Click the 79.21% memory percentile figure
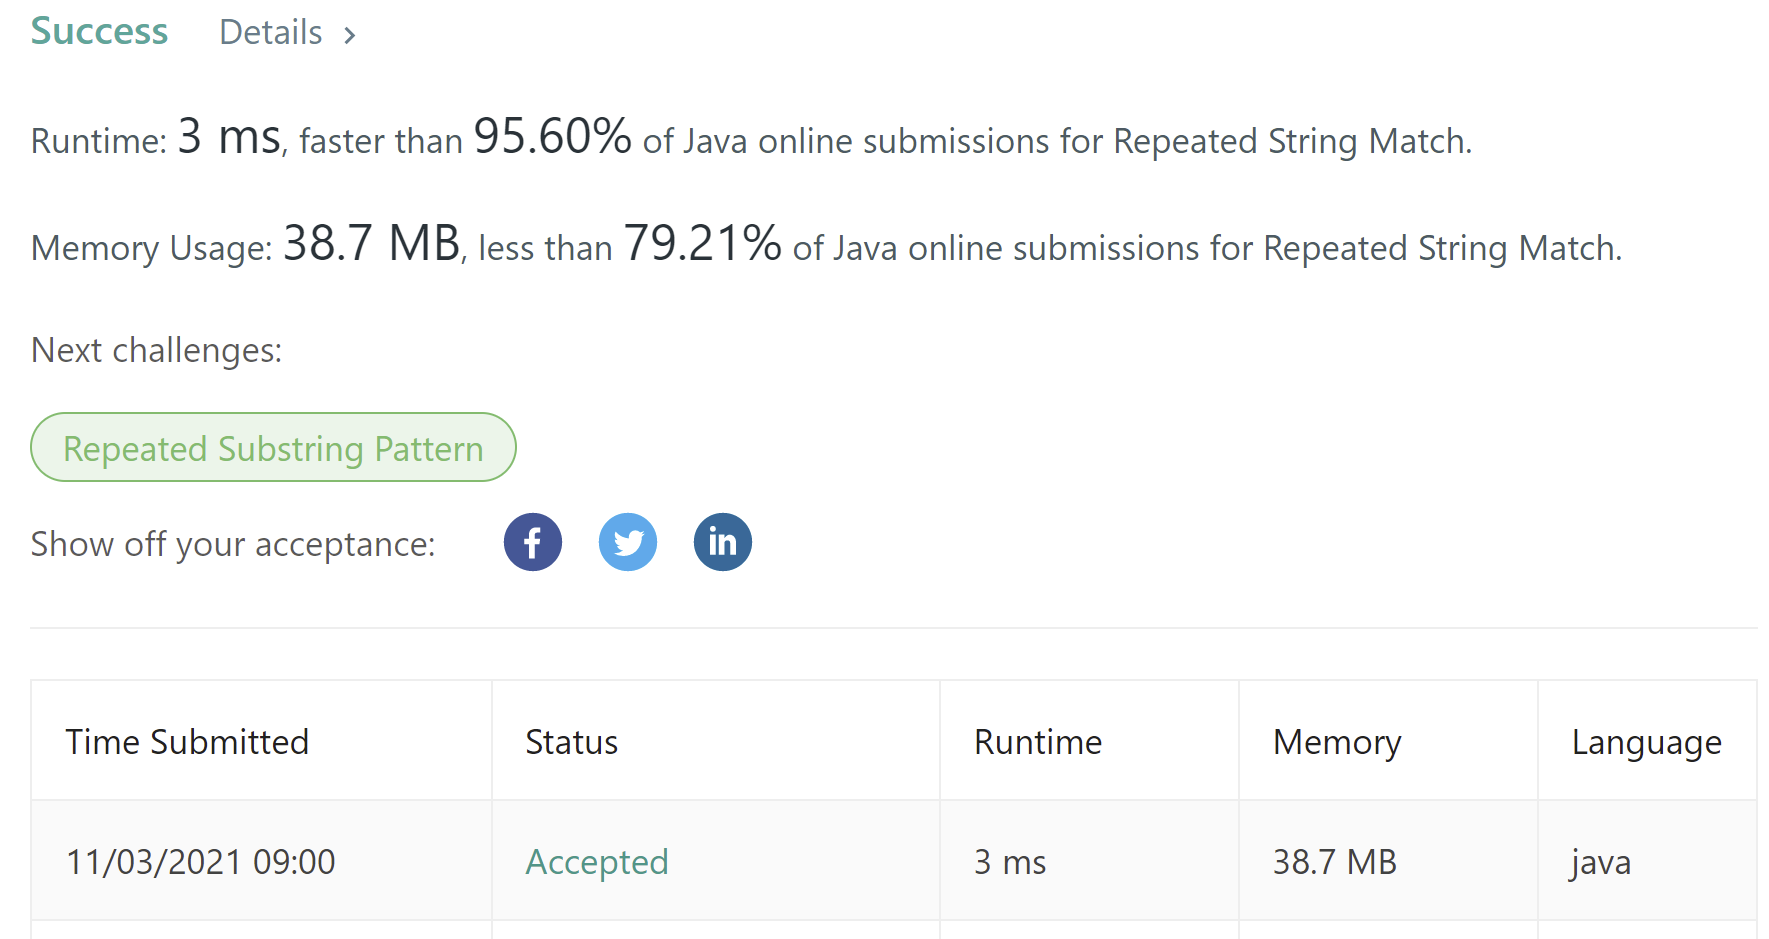The height and width of the screenshot is (939, 1769). (x=702, y=243)
